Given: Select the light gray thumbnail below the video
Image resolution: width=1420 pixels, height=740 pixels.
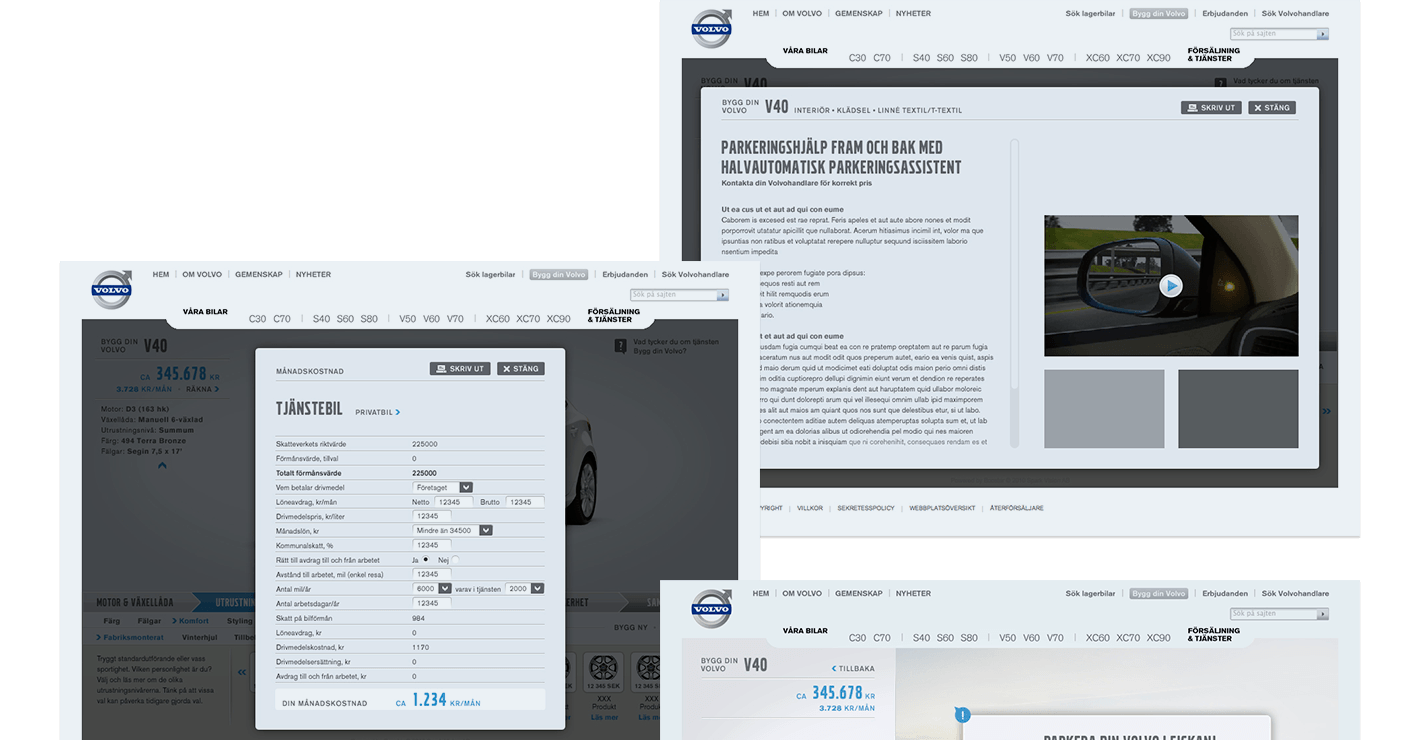Looking at the screenshot, I should click(x=1104, y=409).
